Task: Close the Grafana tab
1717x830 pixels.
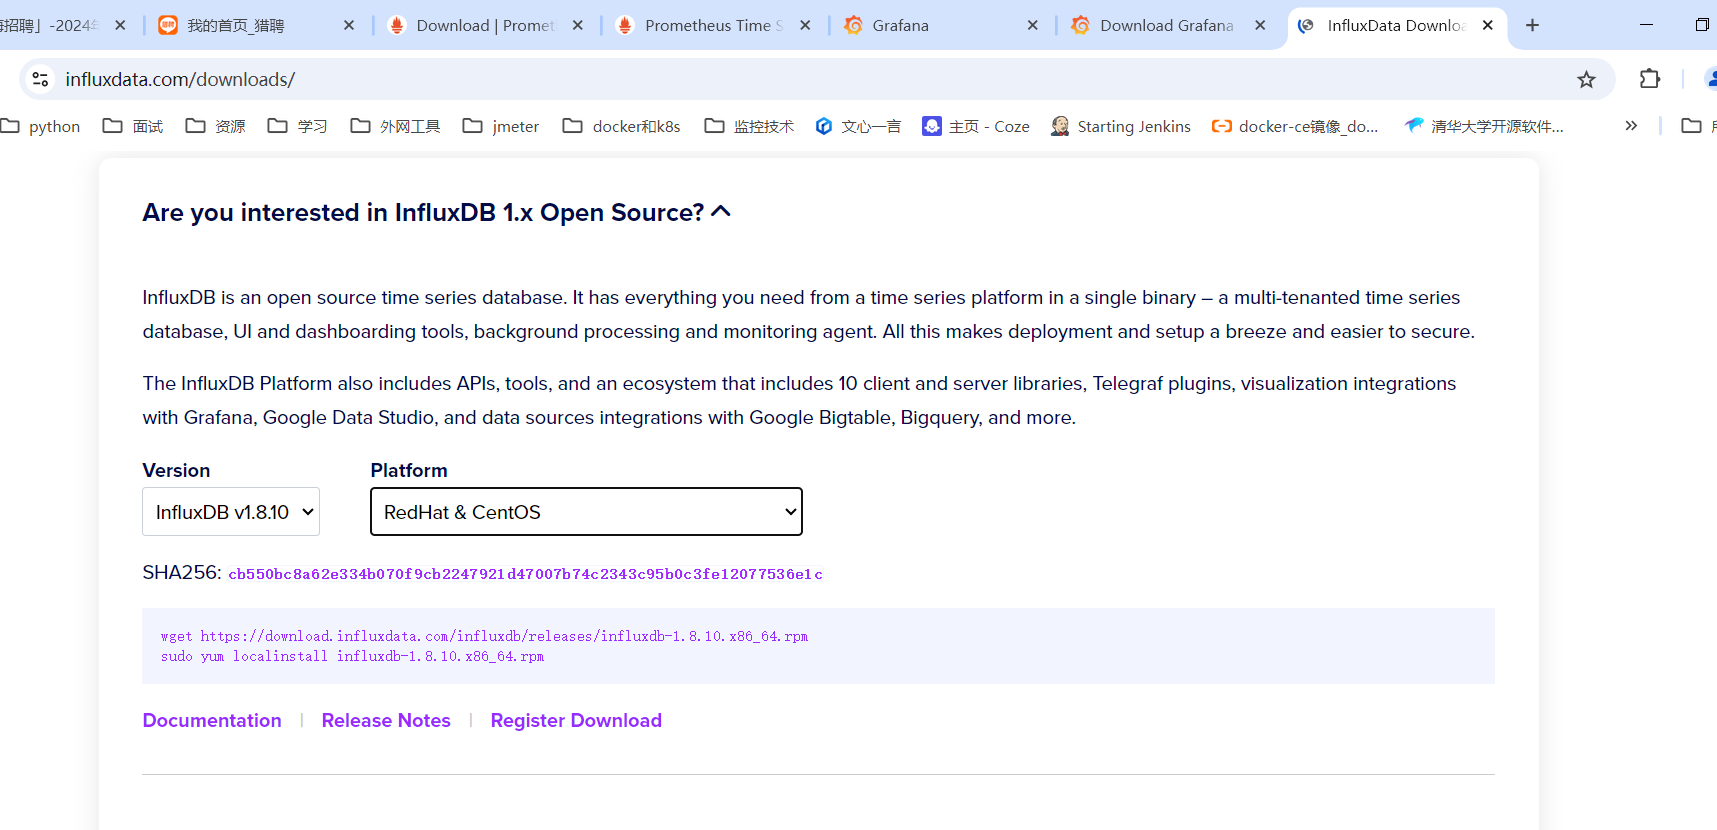Action: 1032,25
